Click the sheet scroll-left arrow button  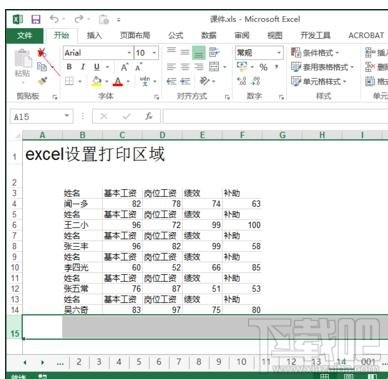(x=25, y=362)
